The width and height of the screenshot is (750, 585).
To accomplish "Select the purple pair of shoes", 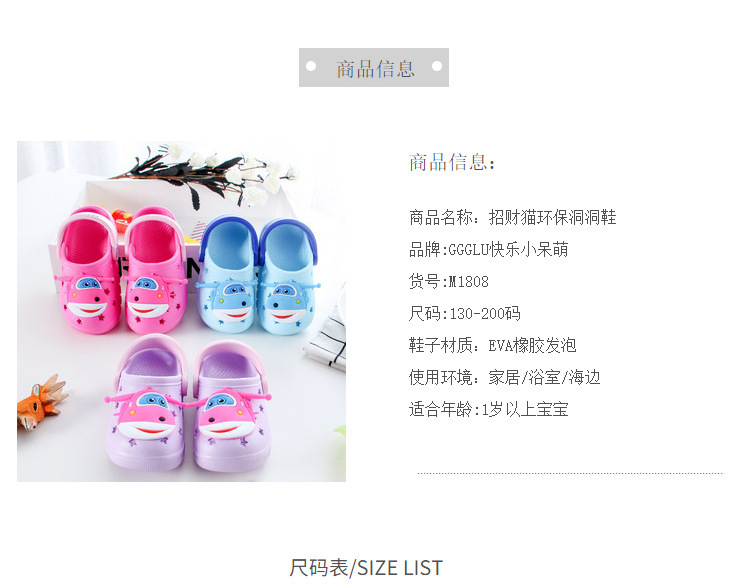I will [189, 404].
